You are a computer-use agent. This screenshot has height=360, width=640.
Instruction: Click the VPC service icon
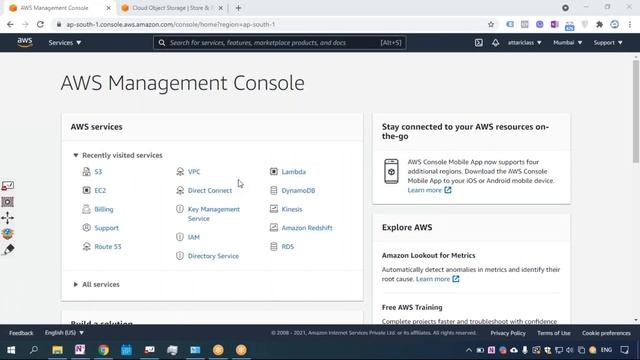180,171
